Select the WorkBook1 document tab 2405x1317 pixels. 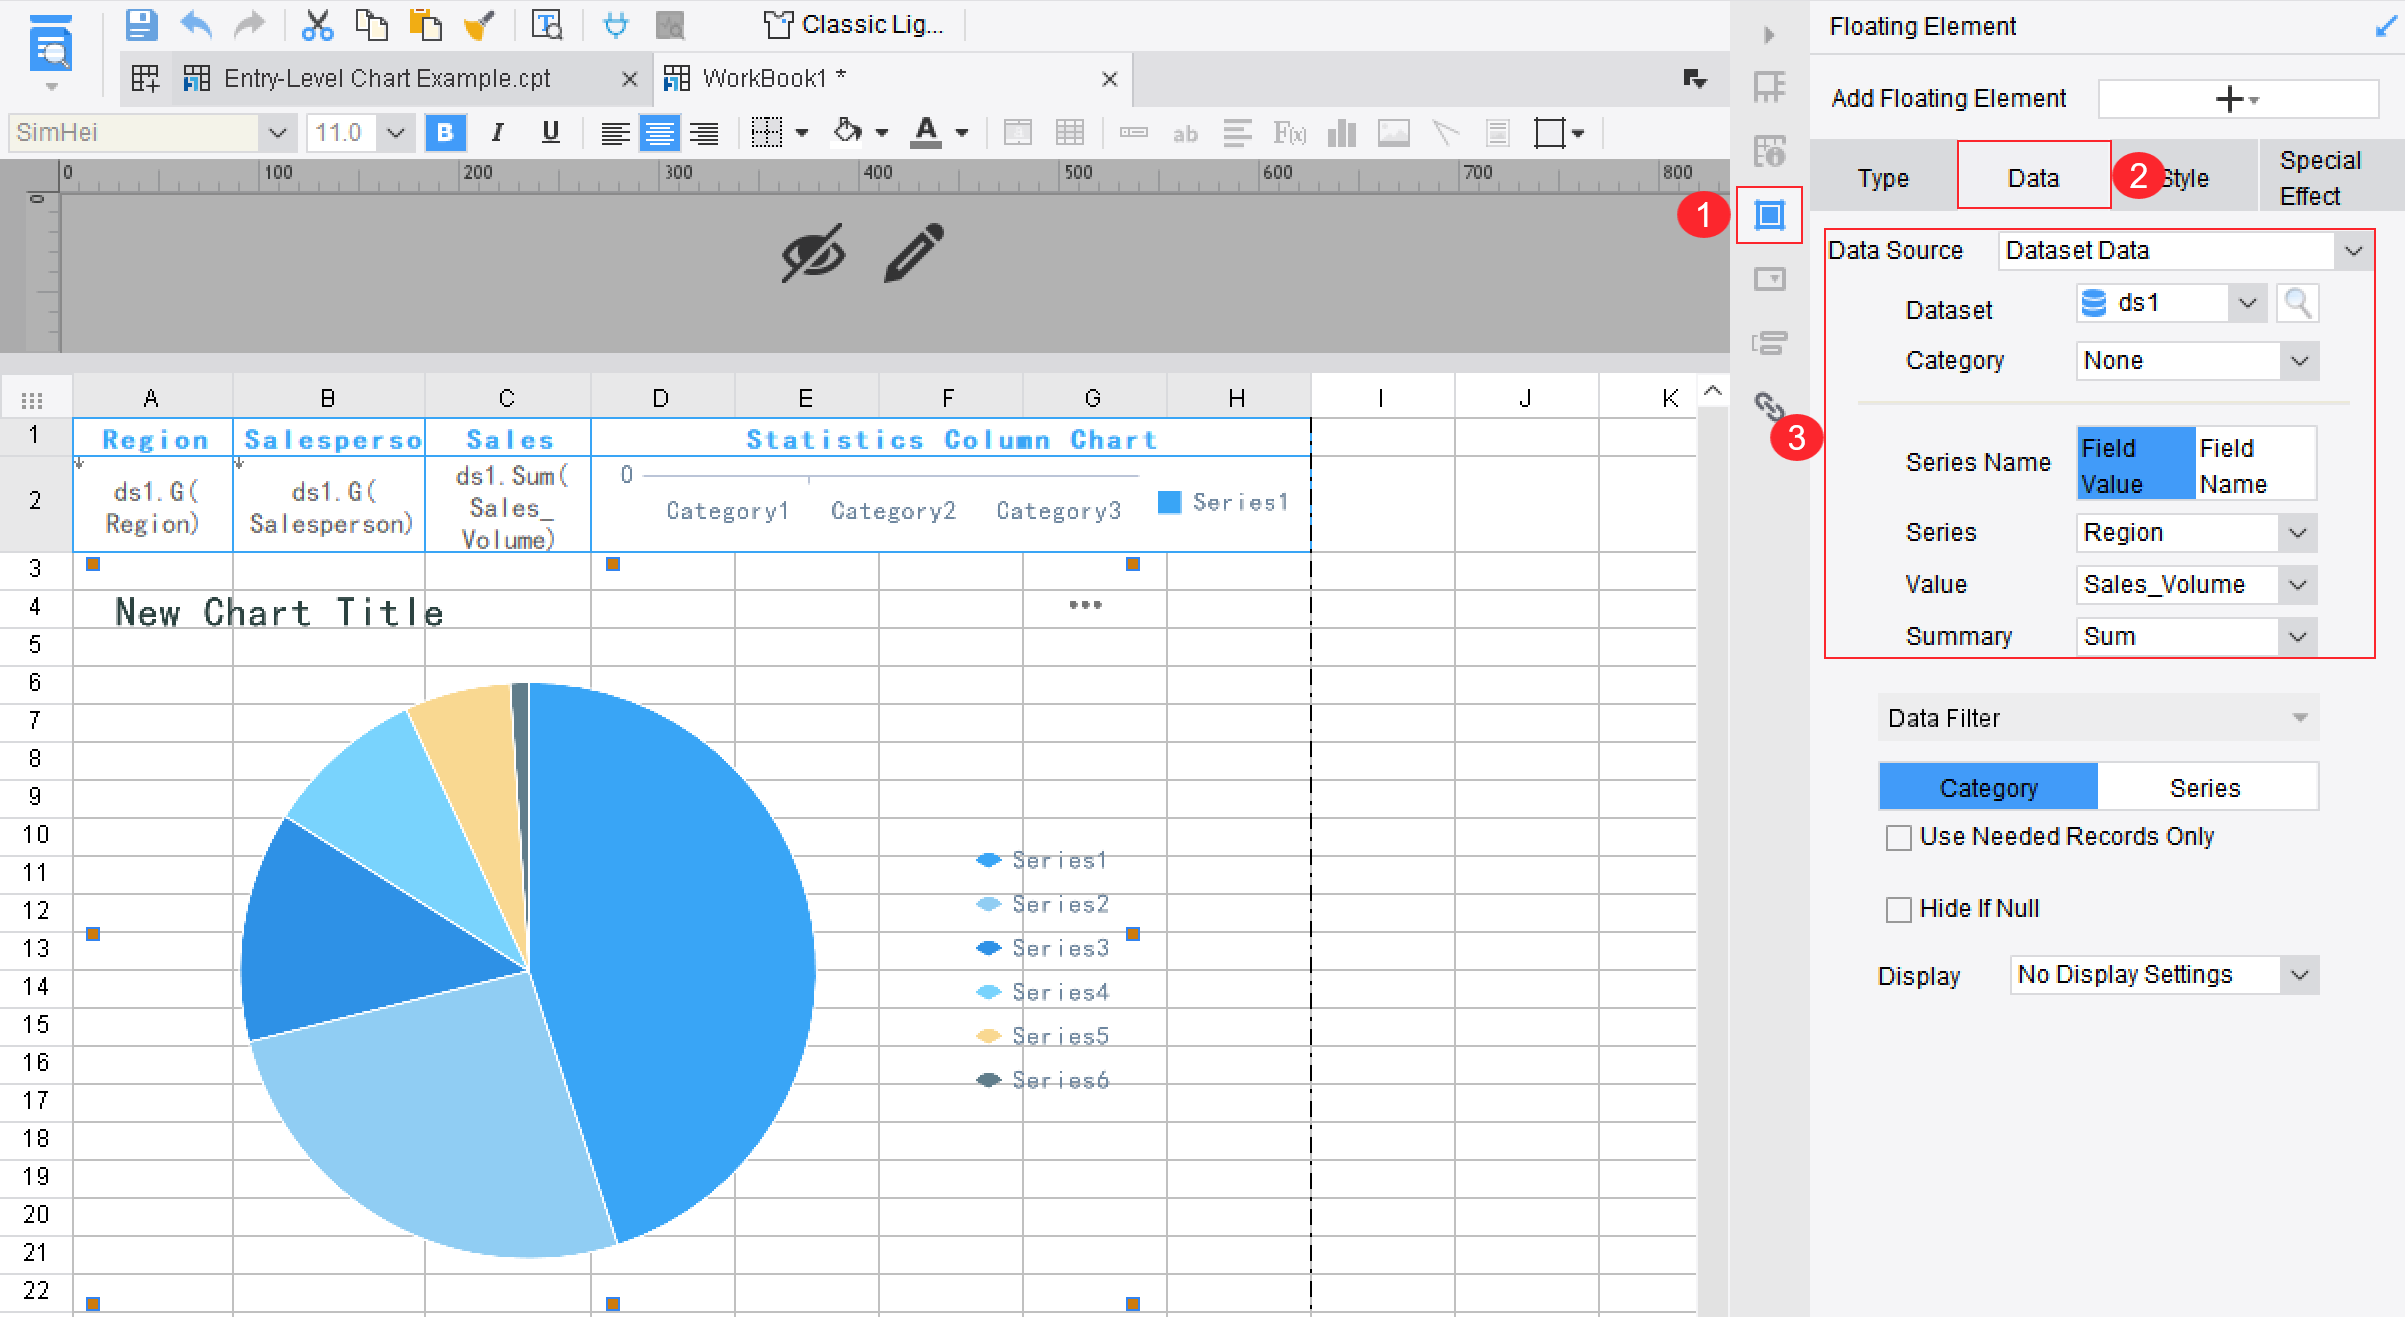(x=893, y=79)
